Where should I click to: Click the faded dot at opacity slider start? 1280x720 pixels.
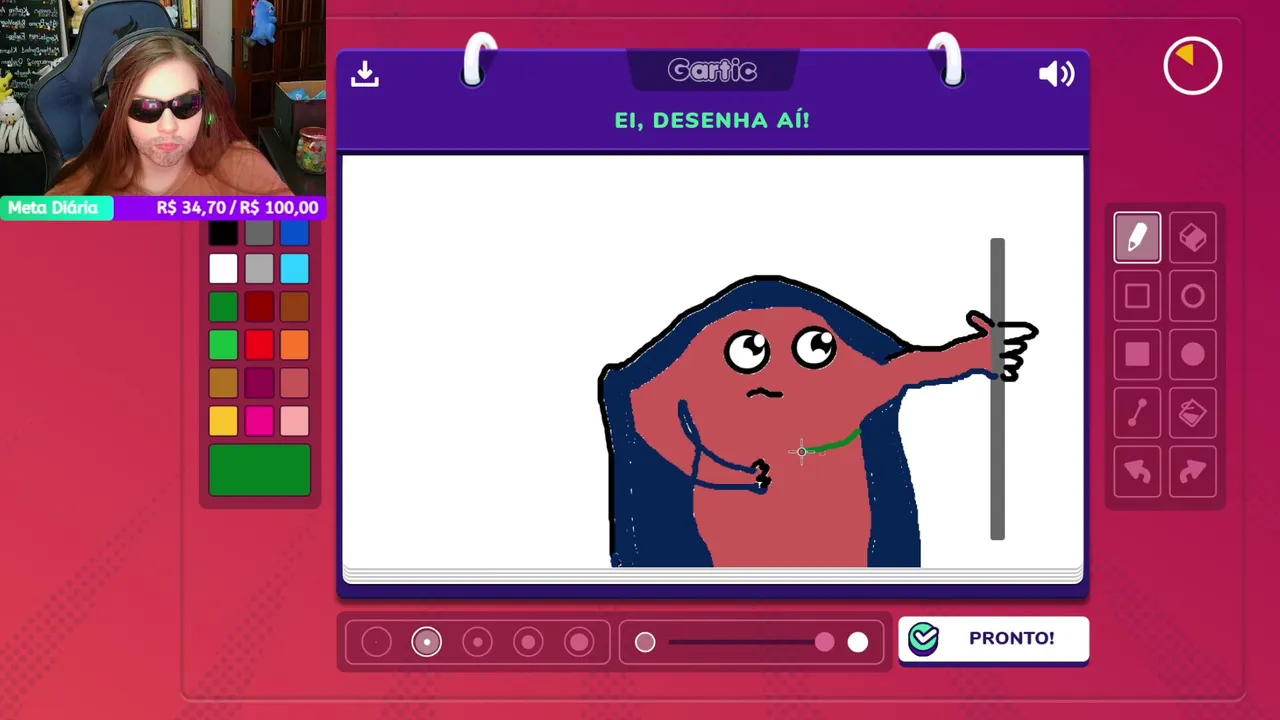click(645, 642)
